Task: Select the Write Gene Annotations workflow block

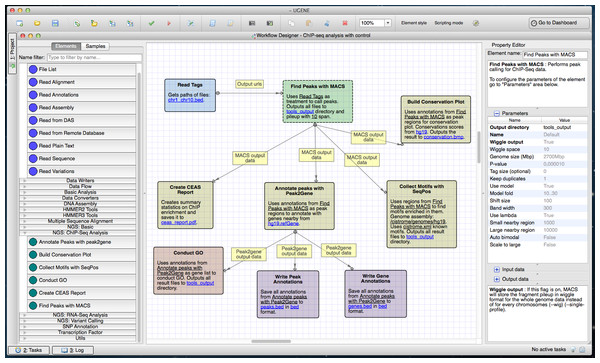Action: (376, 294)
